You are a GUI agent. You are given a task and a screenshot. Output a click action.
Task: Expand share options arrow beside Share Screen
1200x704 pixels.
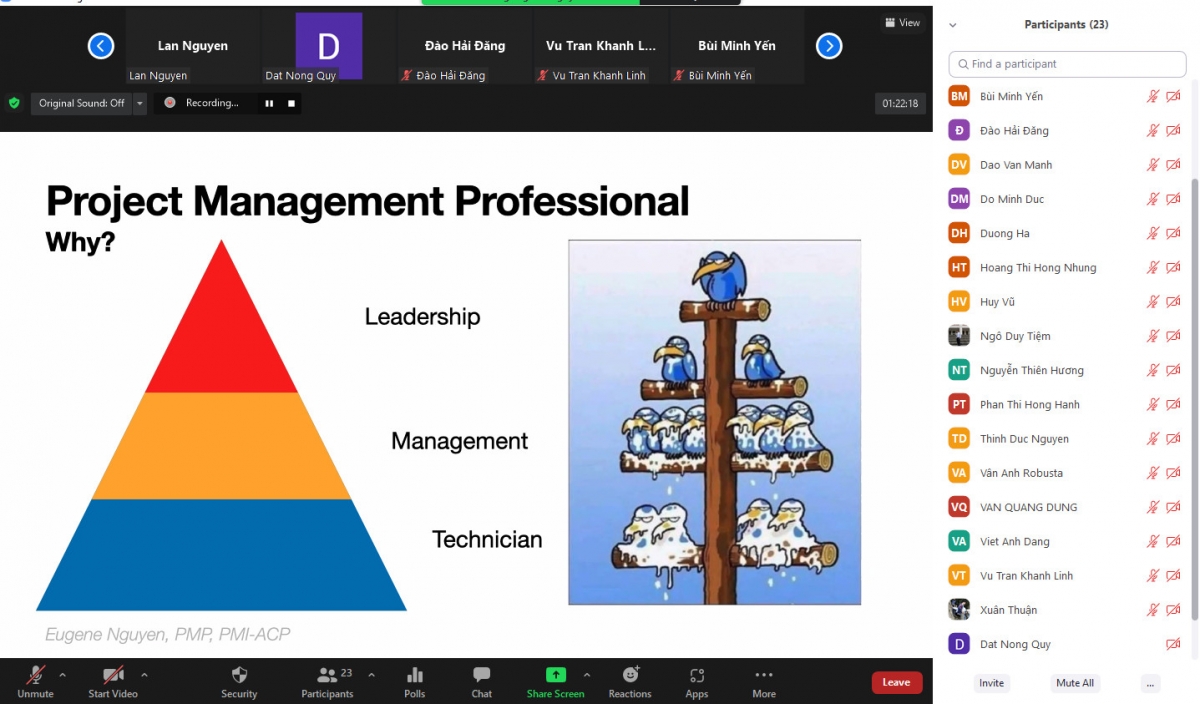[586, 674]
